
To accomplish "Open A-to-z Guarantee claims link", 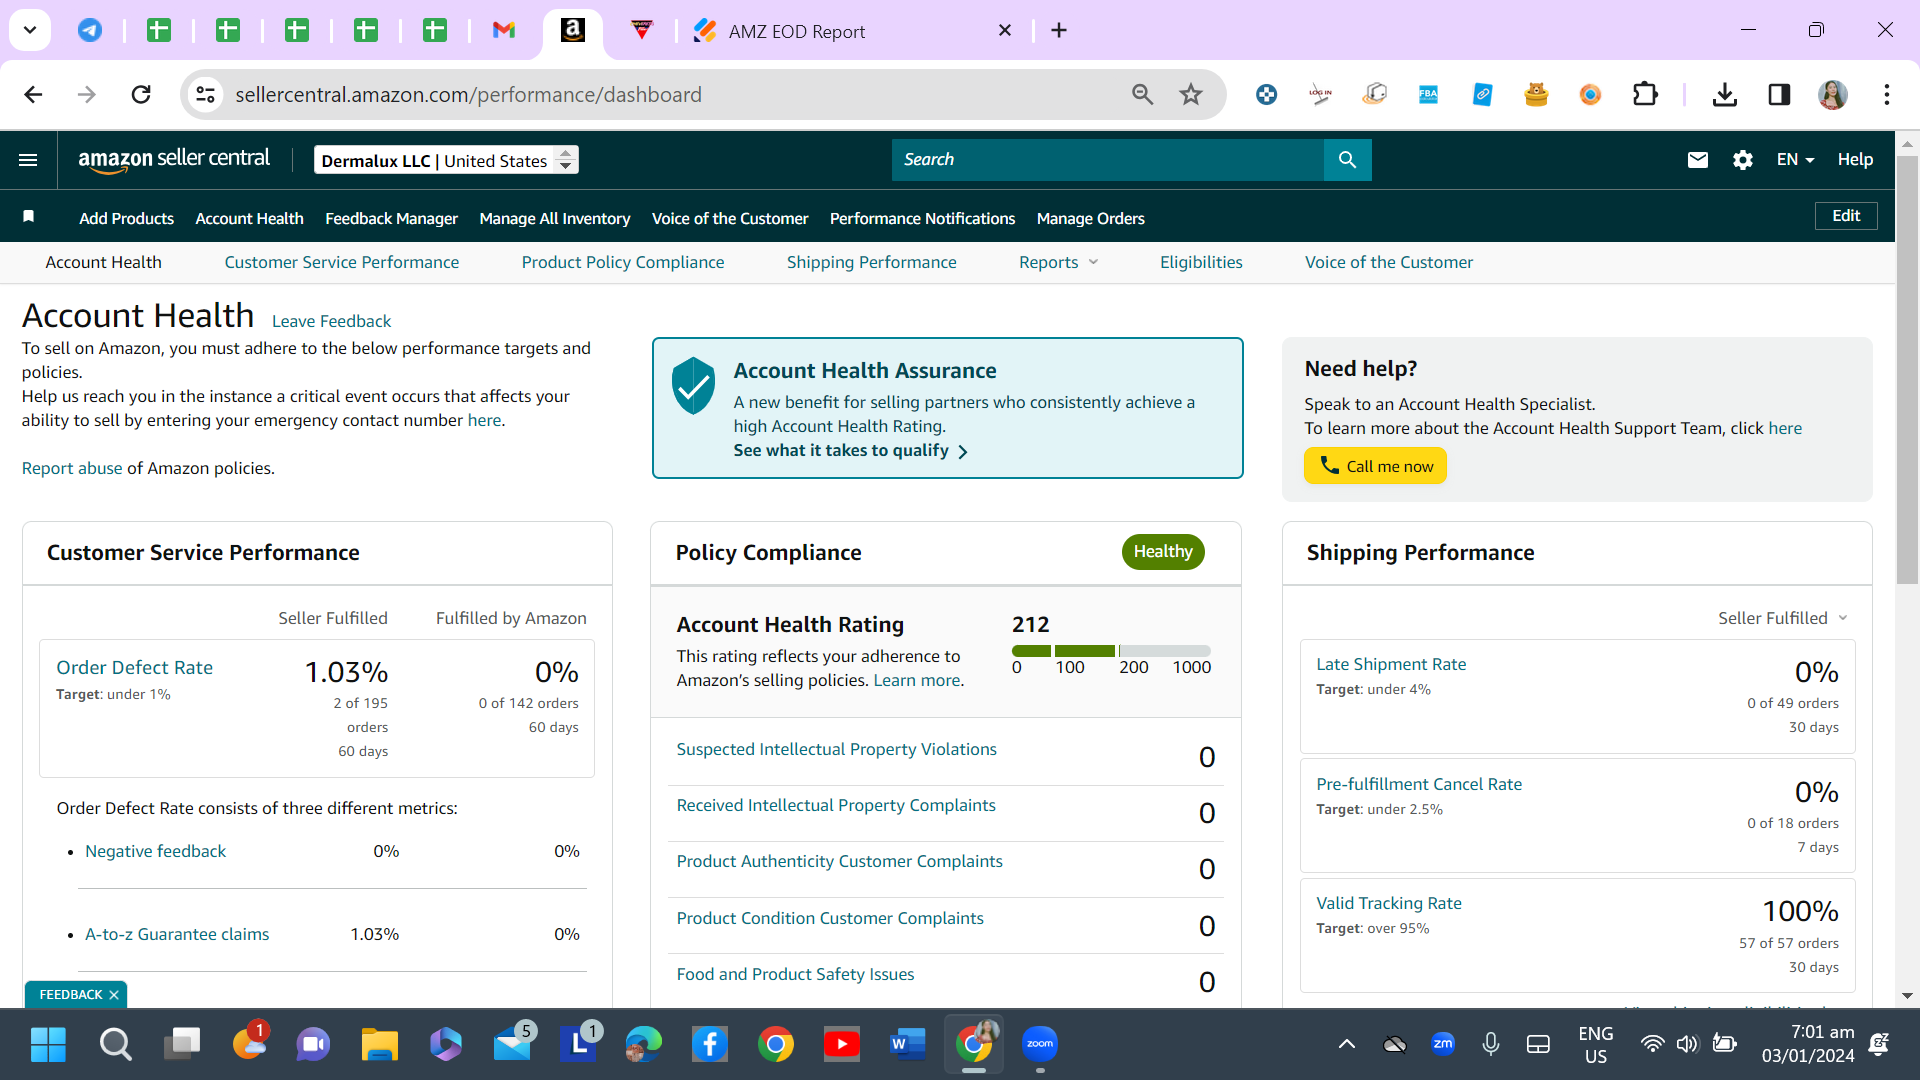I will click(177, 934).
